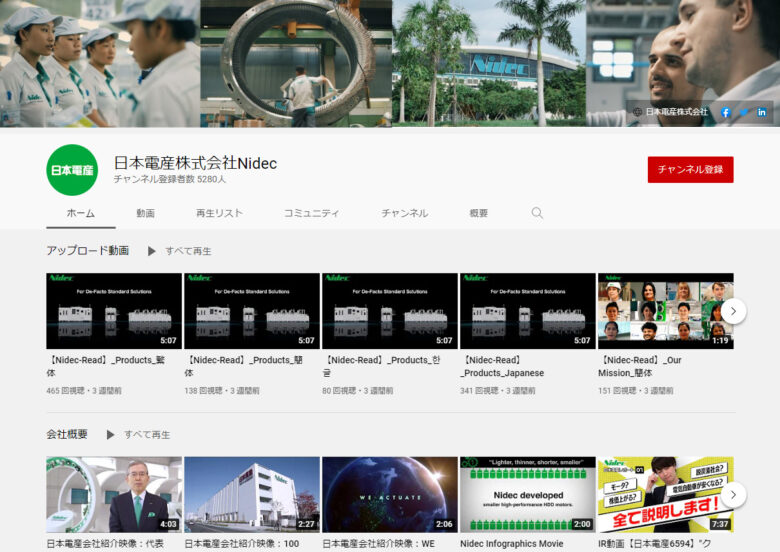Click the globe icon beside 日本電産株式会社 link

click(637, 112)
